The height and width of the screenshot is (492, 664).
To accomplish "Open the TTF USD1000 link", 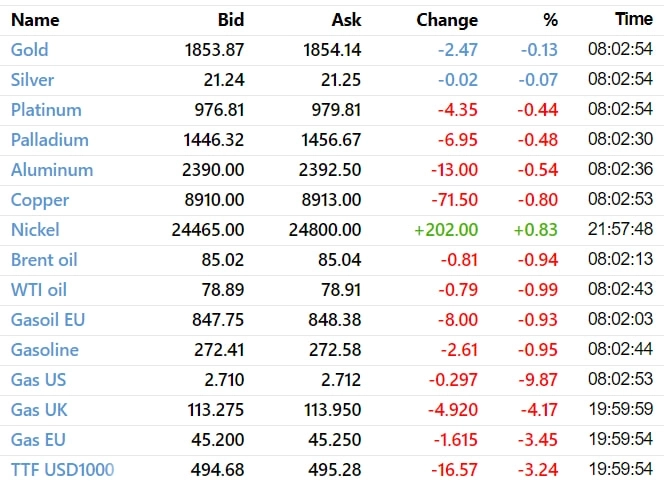I will tap(62, 470).
